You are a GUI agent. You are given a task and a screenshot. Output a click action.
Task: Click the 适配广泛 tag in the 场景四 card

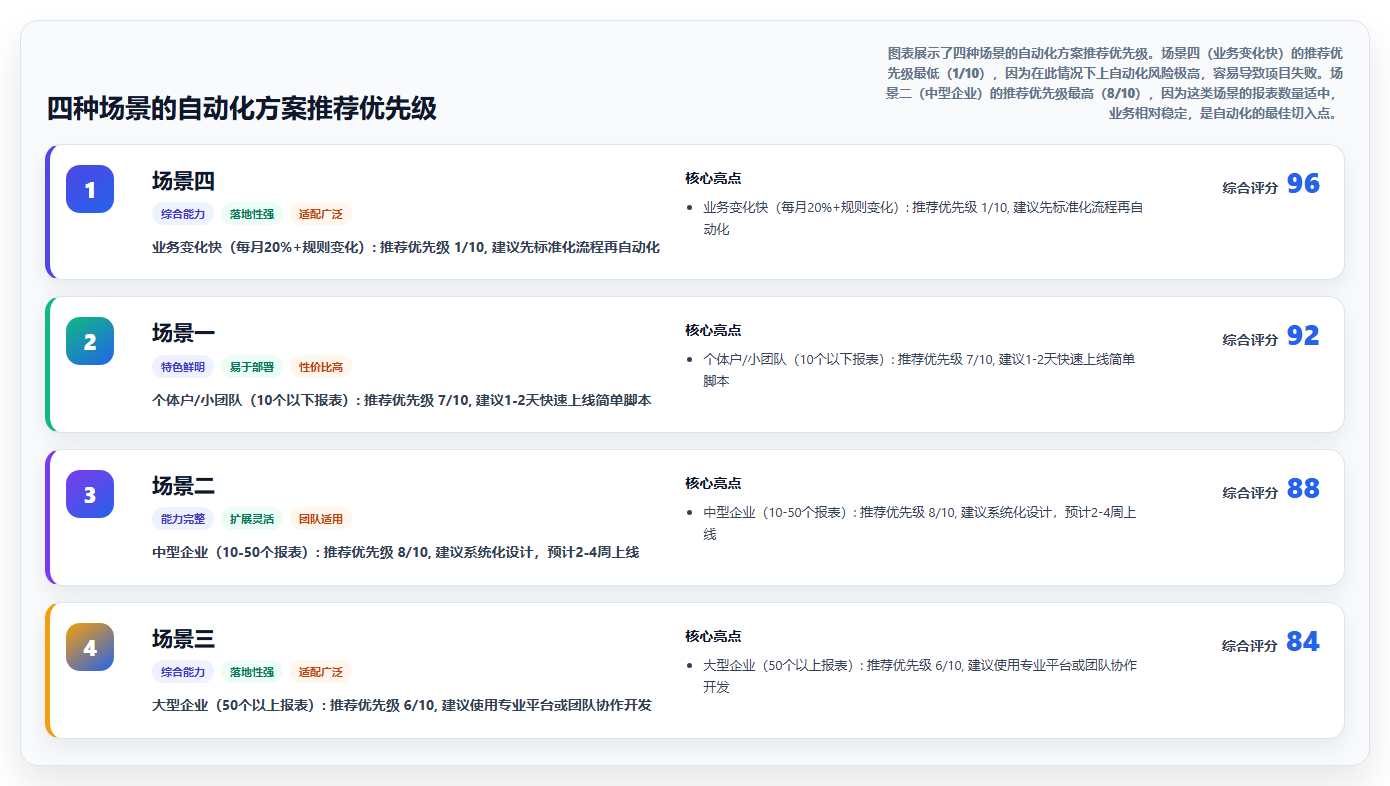[321, 214]
